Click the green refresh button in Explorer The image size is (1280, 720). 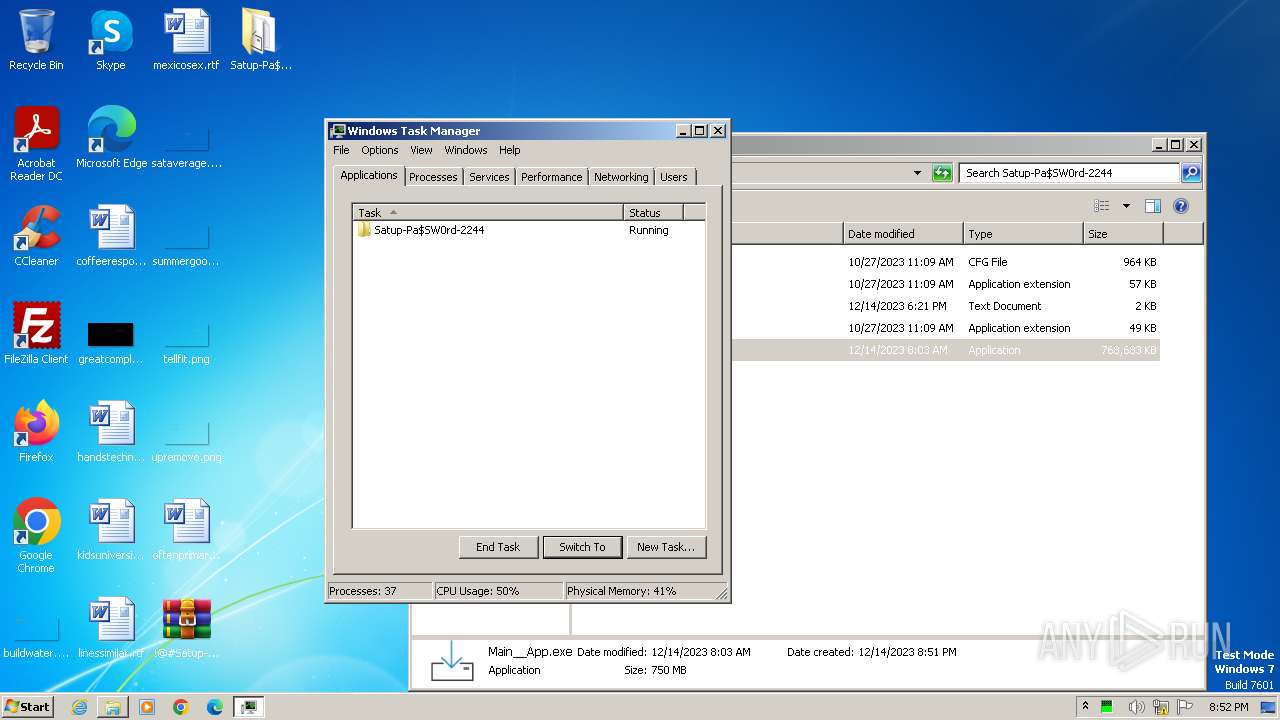[x=942, y=173]
